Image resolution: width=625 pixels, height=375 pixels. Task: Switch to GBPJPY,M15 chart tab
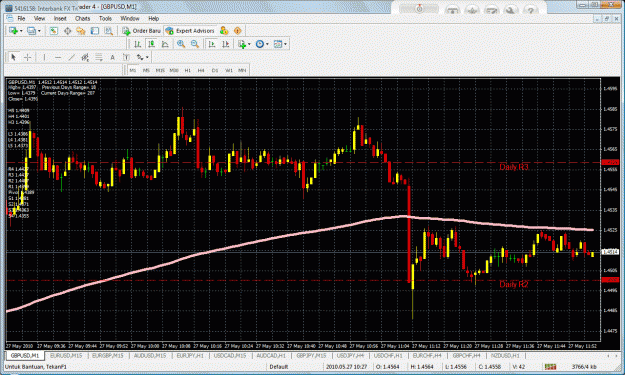[311, 355]
